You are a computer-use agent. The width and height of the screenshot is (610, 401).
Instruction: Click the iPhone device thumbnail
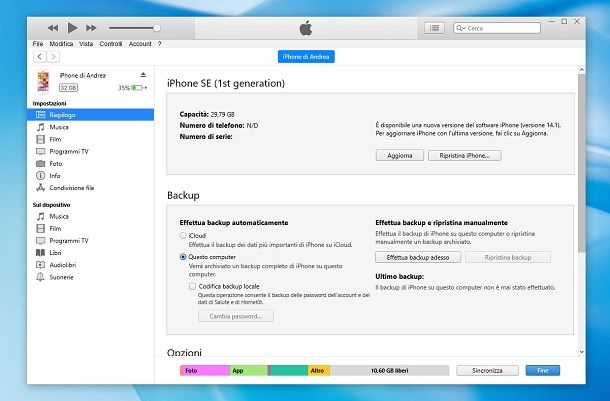(43, 81)
